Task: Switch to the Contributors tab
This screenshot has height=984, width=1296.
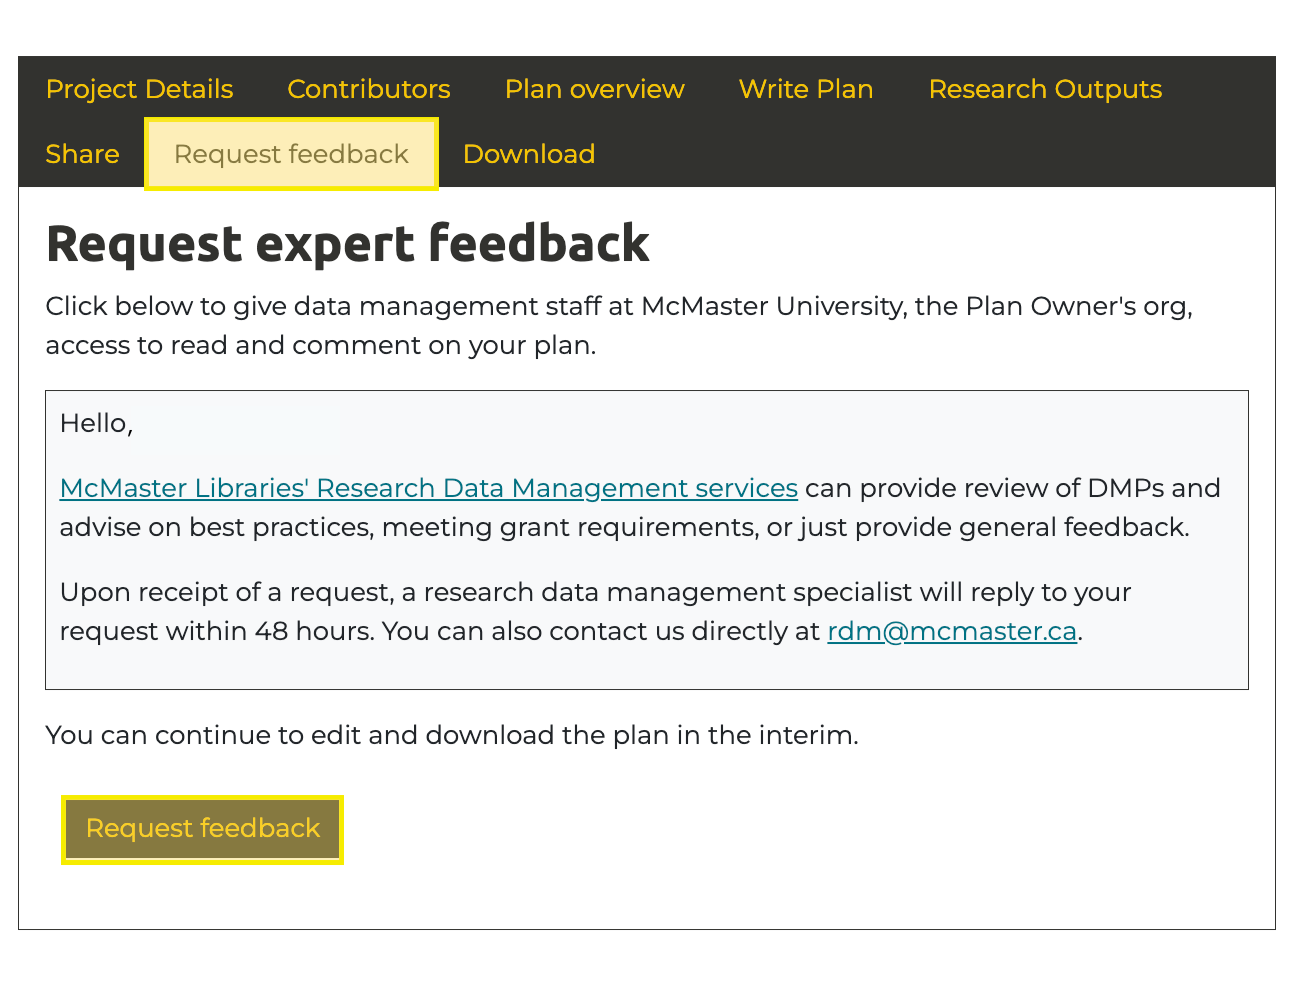Action: (x=369, y=89)
